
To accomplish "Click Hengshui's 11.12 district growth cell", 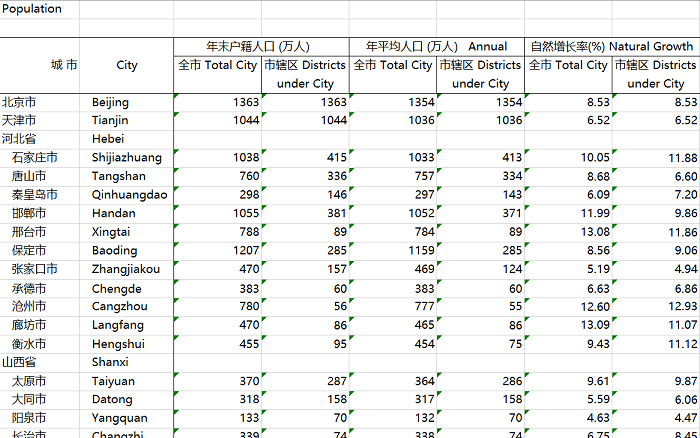I will [656, 344].
